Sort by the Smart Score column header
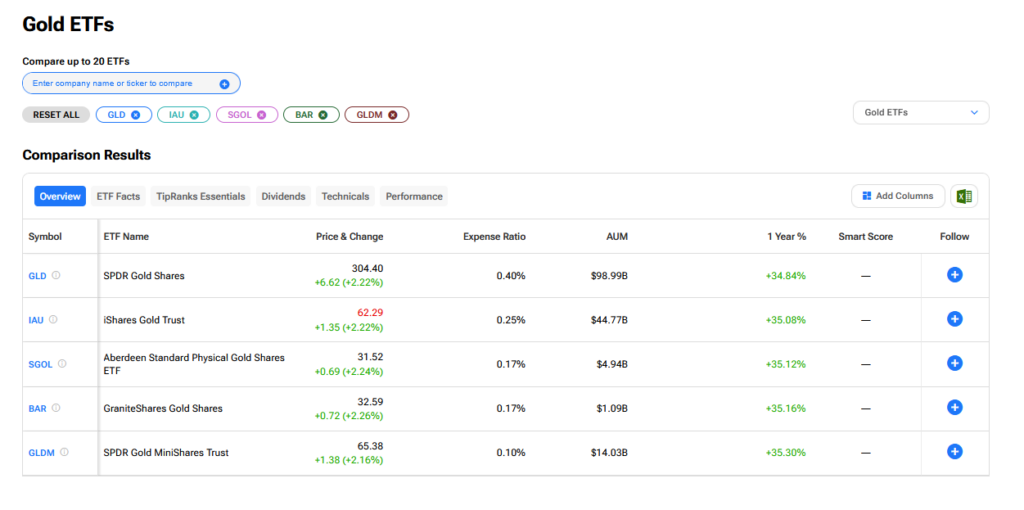 [865, 236]
